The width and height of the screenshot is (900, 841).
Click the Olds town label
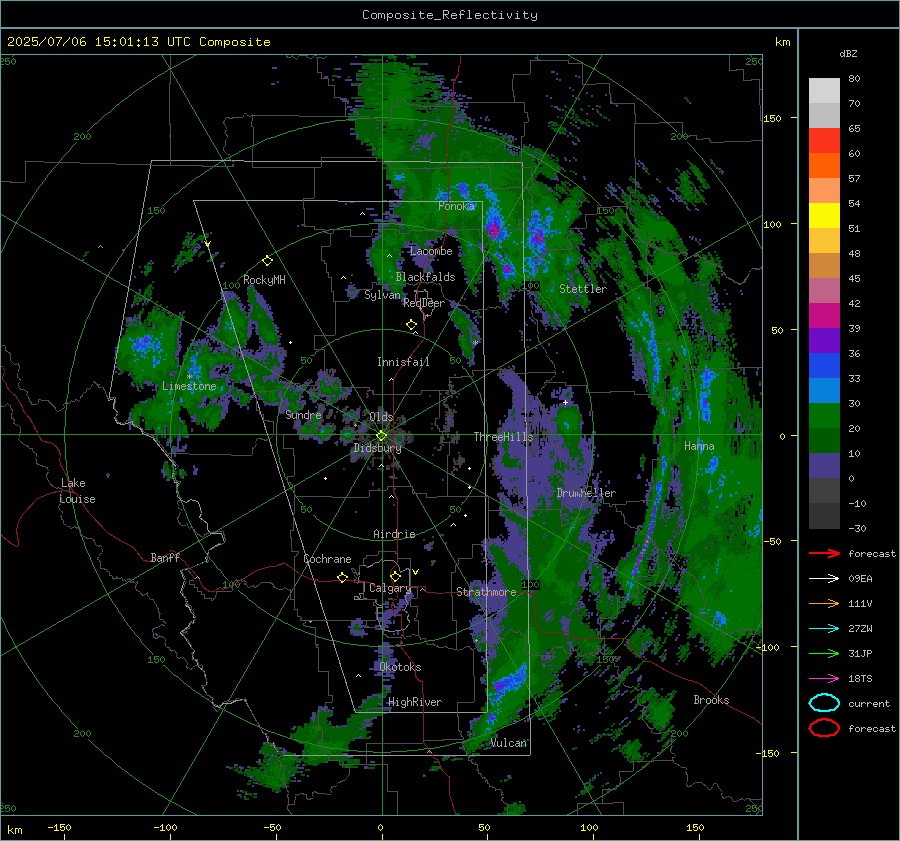[381, 416]
